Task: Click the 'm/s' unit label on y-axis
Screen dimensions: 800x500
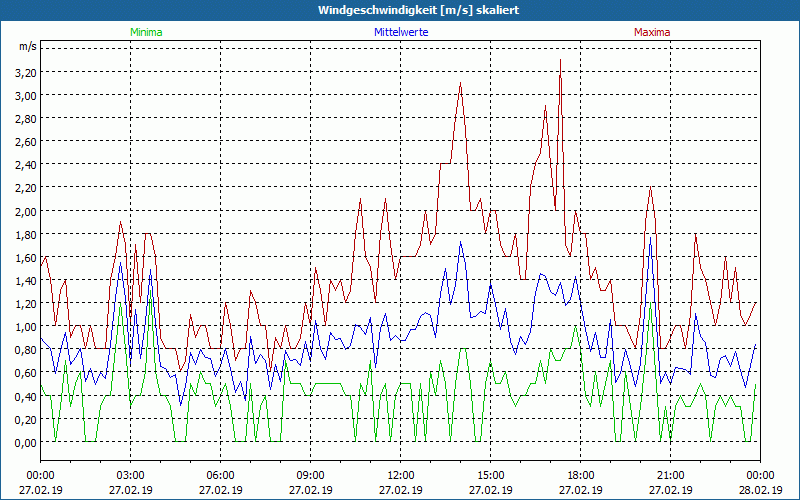Action: [x=28, y=46]
